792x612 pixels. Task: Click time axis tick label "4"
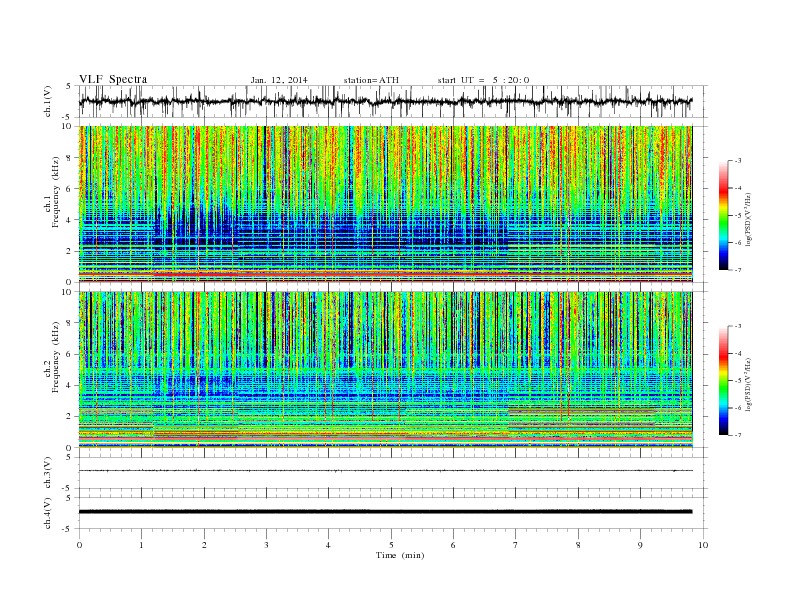[328, 545]
